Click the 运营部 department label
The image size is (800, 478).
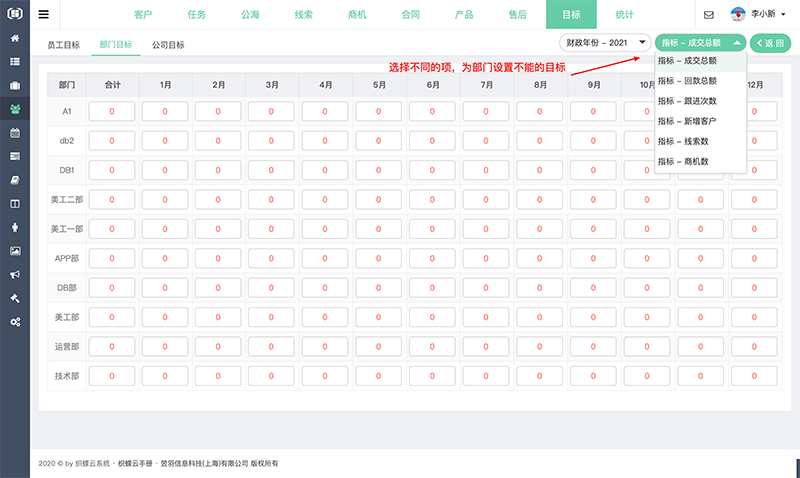[67, 347]
